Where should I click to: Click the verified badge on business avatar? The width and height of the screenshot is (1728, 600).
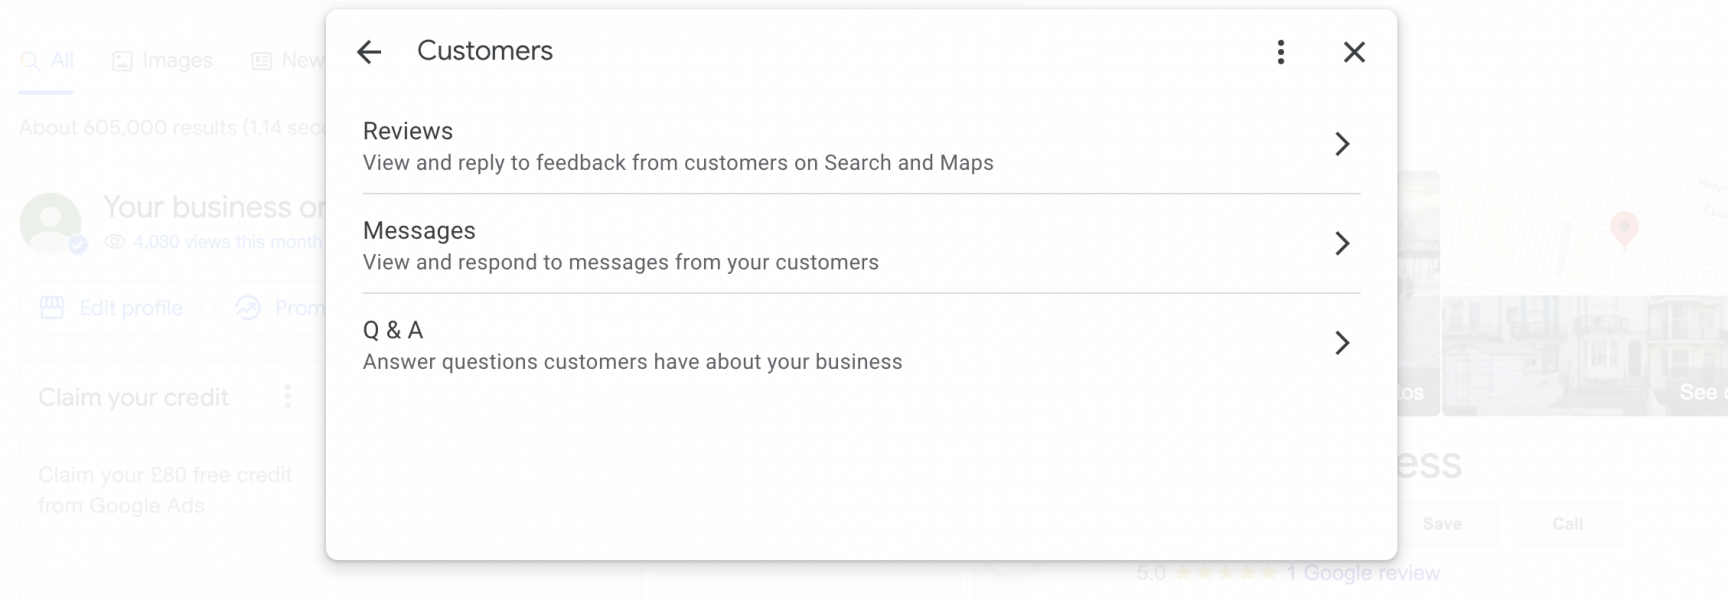coord(77,243)
